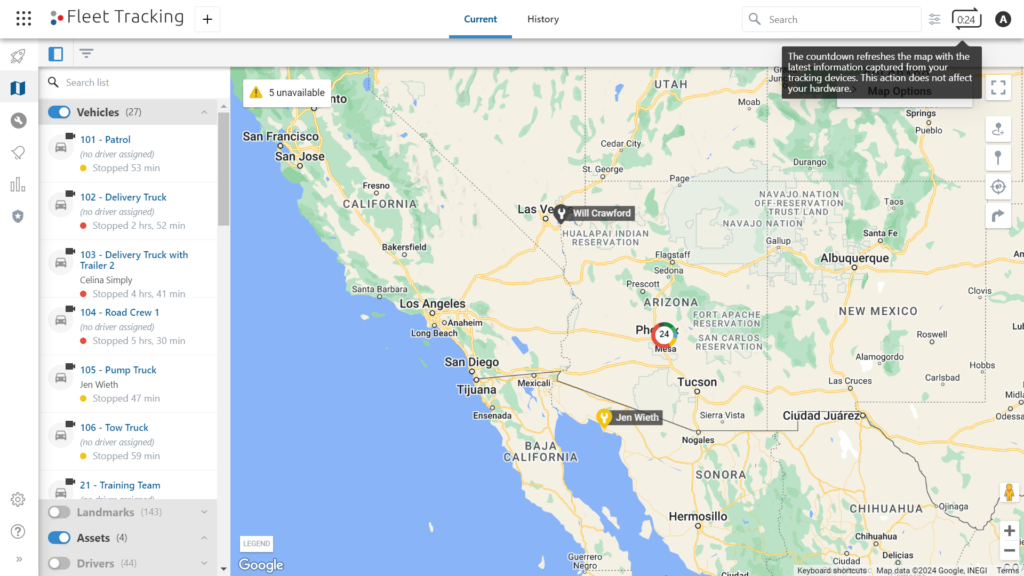The height and width of the screenshot is (576, 1024).
Task: Open the filter icon above the vehicle list
Action: [x=86, y=53]
